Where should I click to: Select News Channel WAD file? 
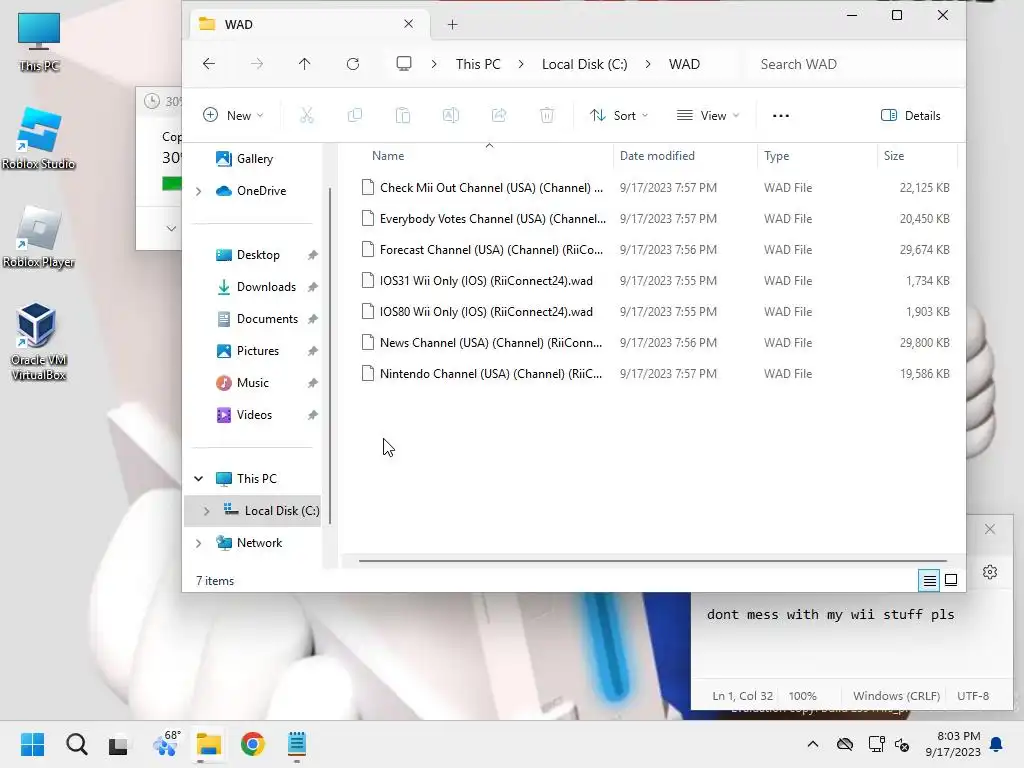coord(656,343)
